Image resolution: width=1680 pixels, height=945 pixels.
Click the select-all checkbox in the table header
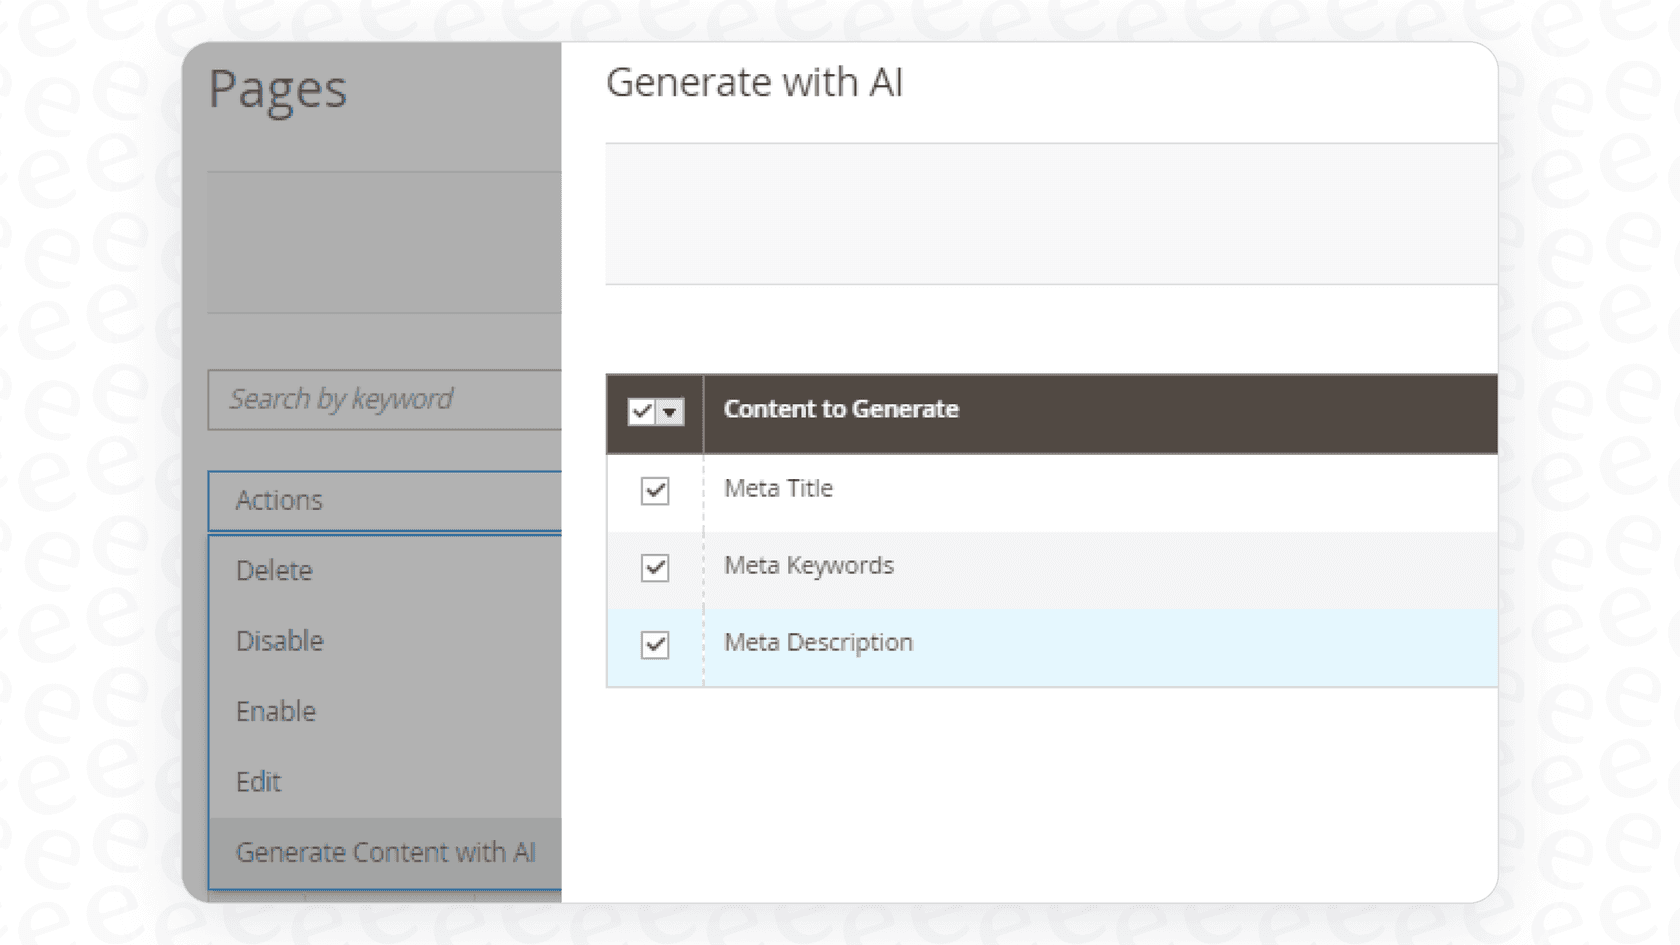(641, 410)
